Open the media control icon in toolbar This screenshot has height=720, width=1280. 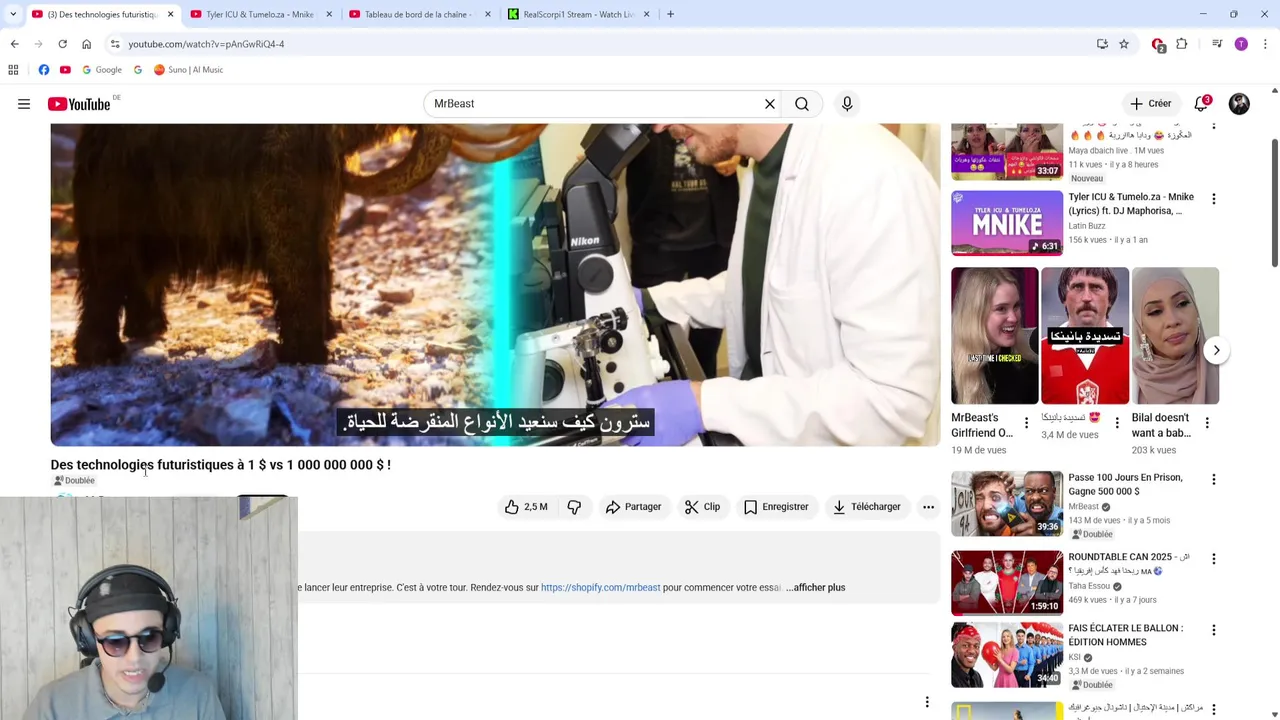click(x=1217, y=44)
